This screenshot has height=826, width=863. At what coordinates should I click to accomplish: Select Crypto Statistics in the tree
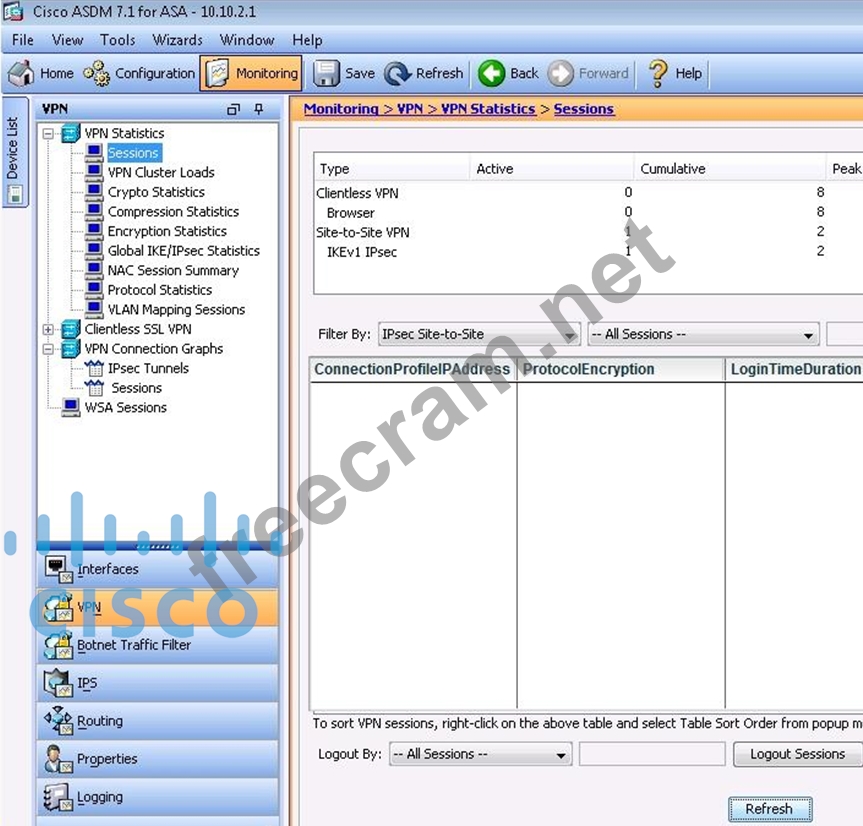coord(156,192)
